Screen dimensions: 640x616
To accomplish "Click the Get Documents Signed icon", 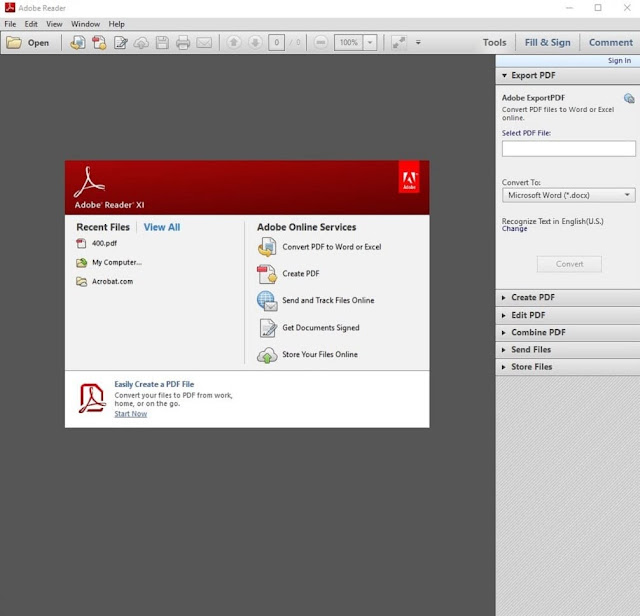I will pos(267,328).
